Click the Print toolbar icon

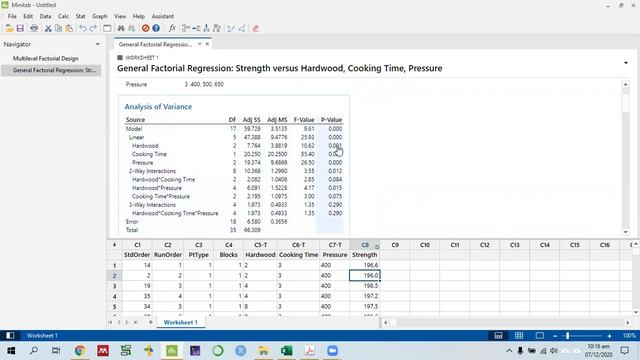34,28
